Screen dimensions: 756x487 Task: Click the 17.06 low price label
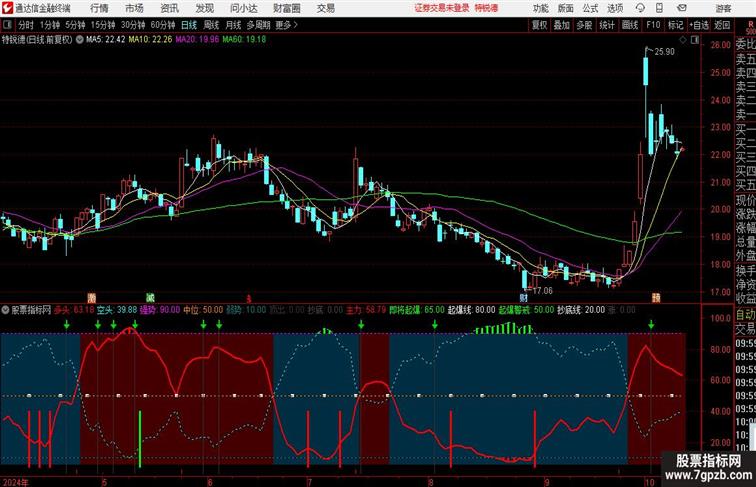[x=542, y=291]
